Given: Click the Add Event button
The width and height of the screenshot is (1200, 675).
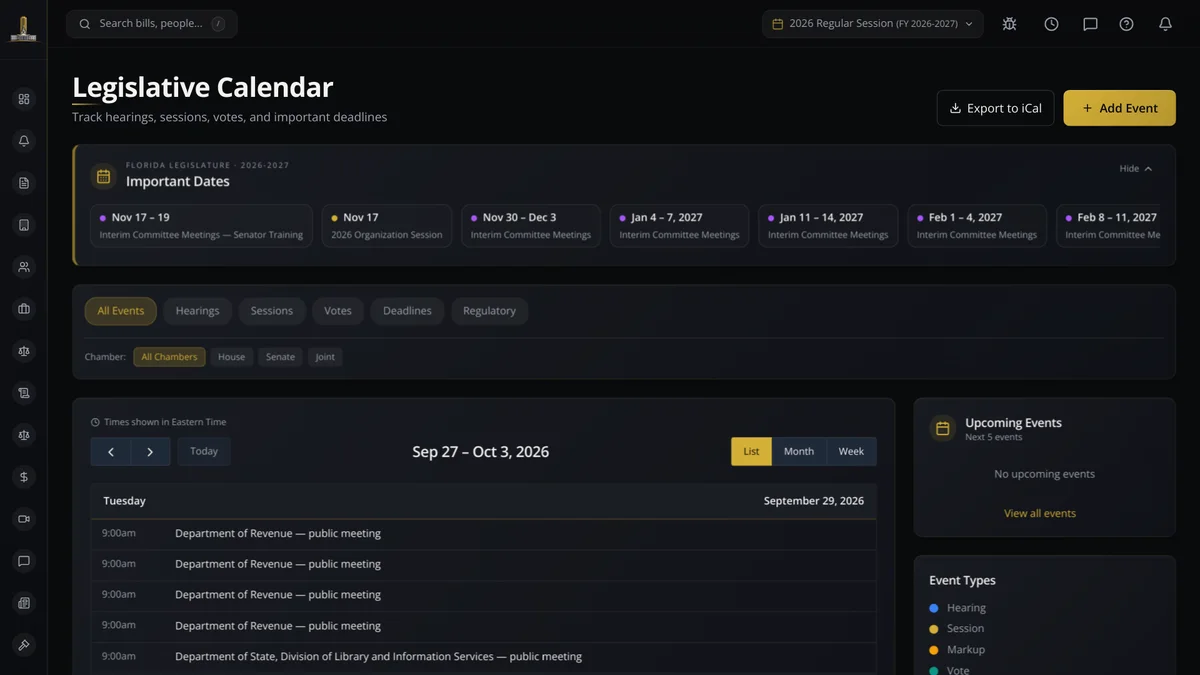Looking at the screenshot, I should tap(1119, 108).
